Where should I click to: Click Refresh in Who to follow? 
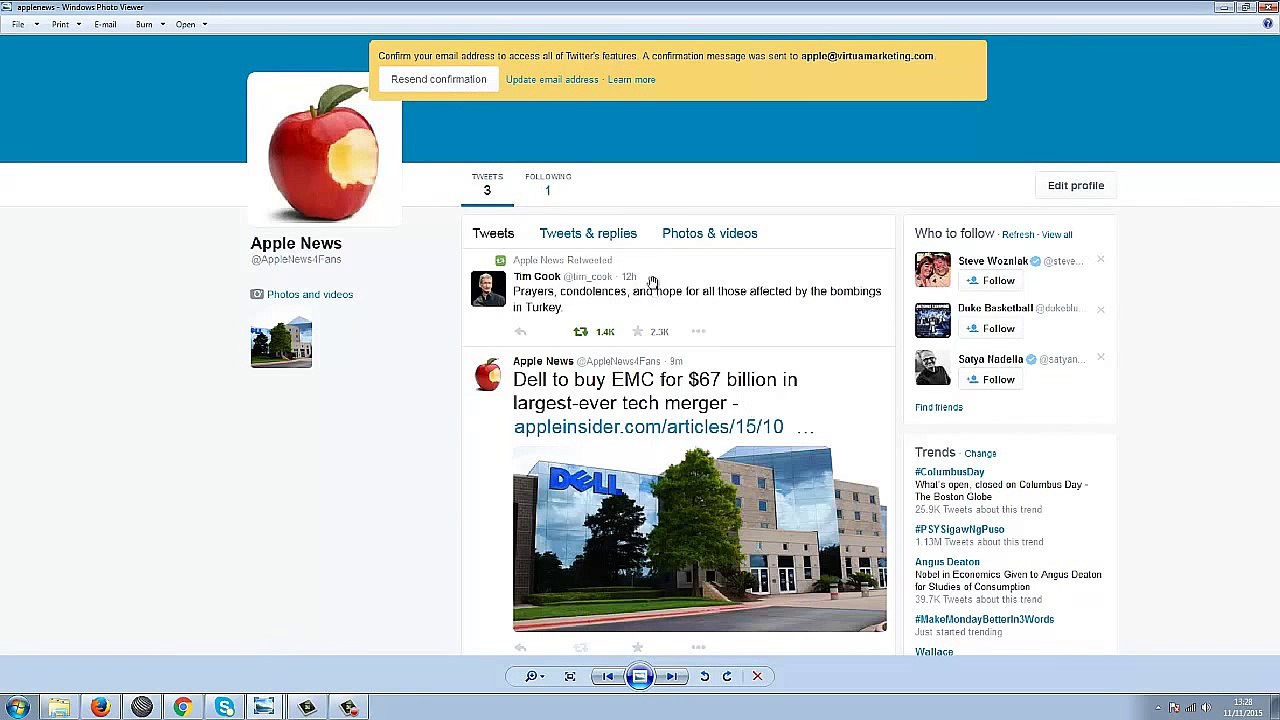pyautogui.click(x=1018, y=235)
